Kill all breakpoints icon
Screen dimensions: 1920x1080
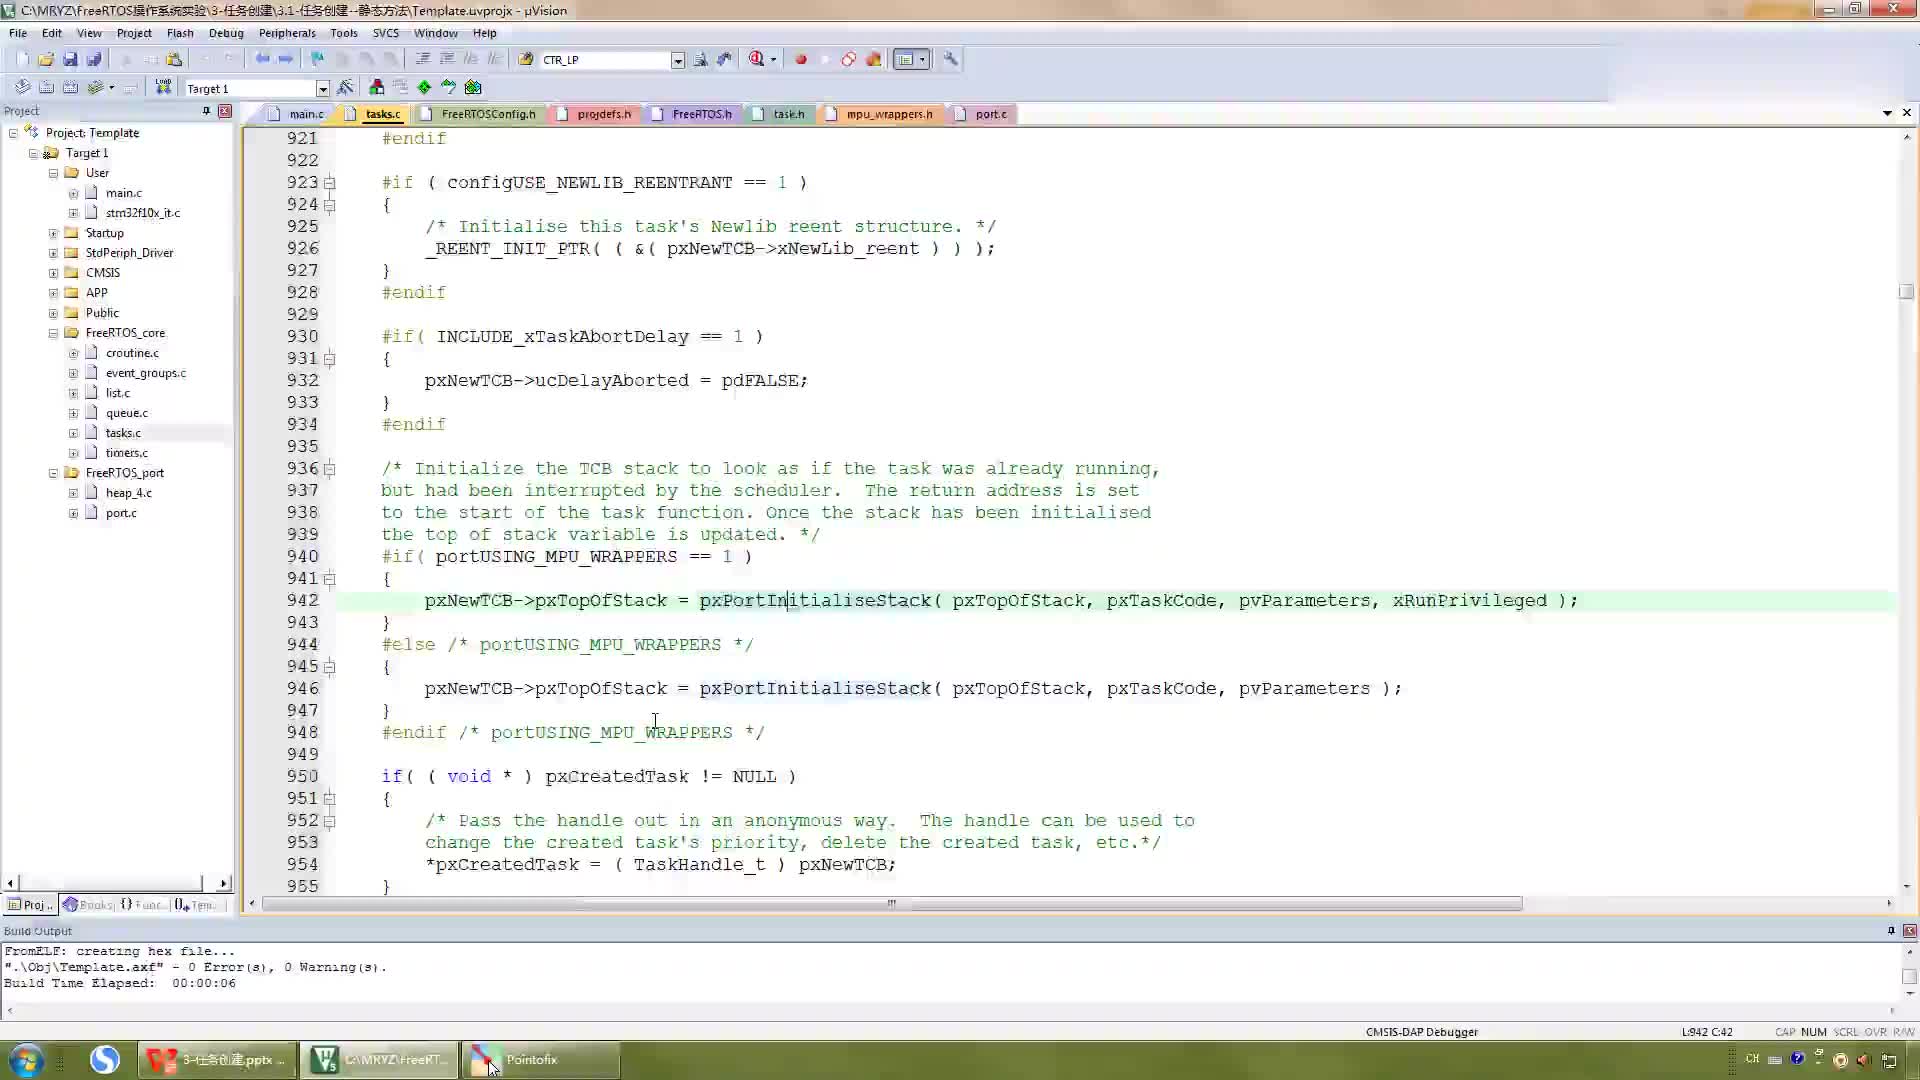coord(873,60)
